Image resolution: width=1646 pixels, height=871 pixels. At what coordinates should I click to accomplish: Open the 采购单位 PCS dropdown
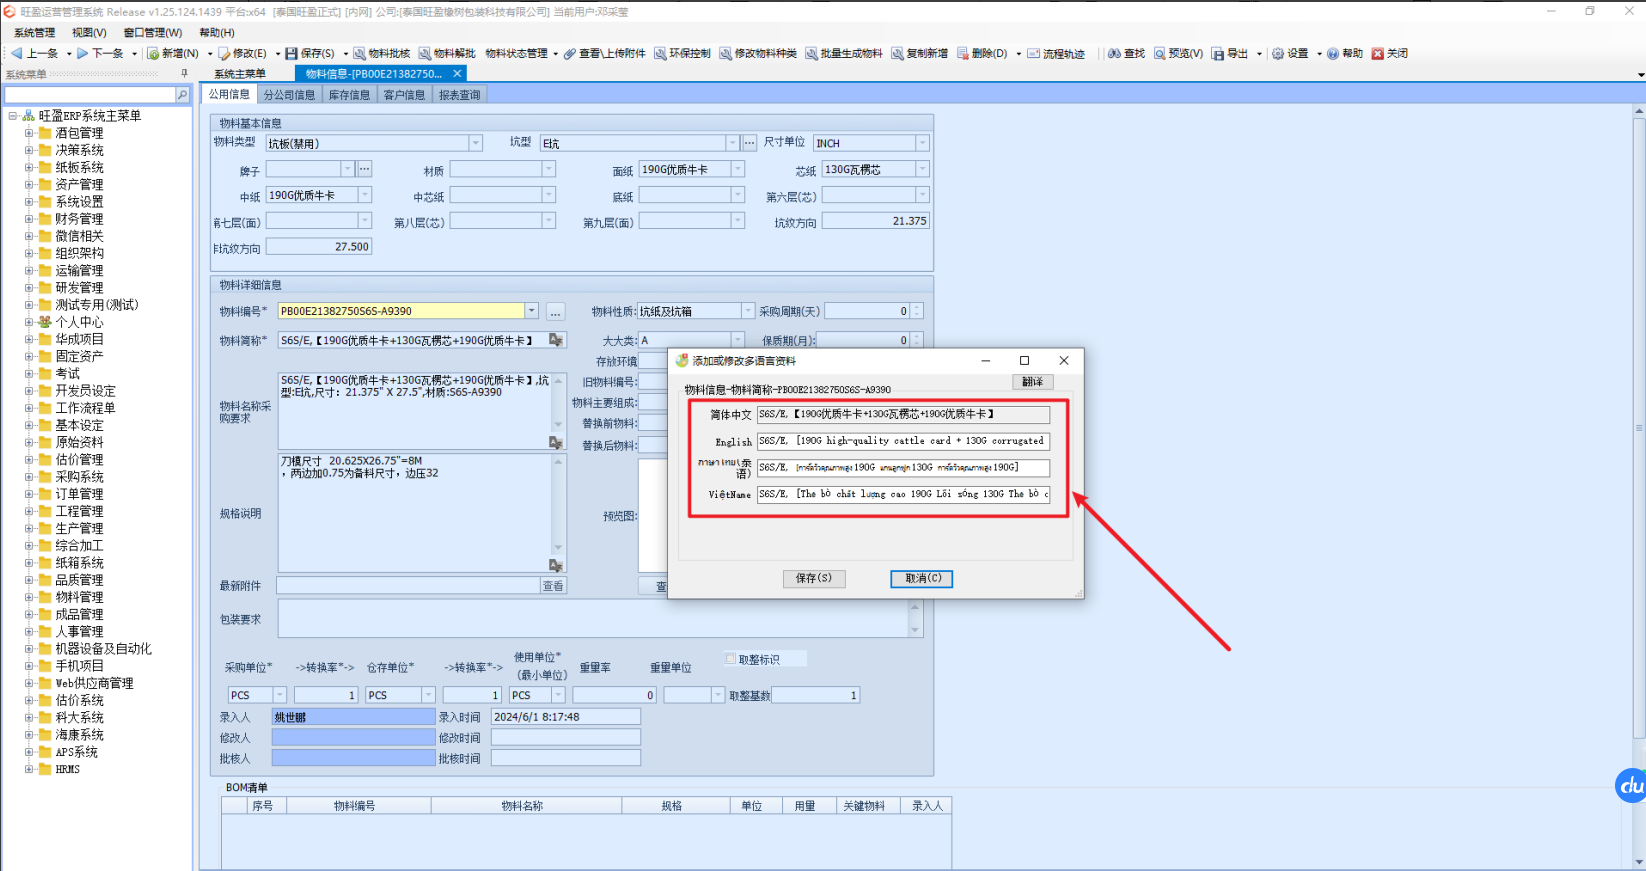click(280, 695)
